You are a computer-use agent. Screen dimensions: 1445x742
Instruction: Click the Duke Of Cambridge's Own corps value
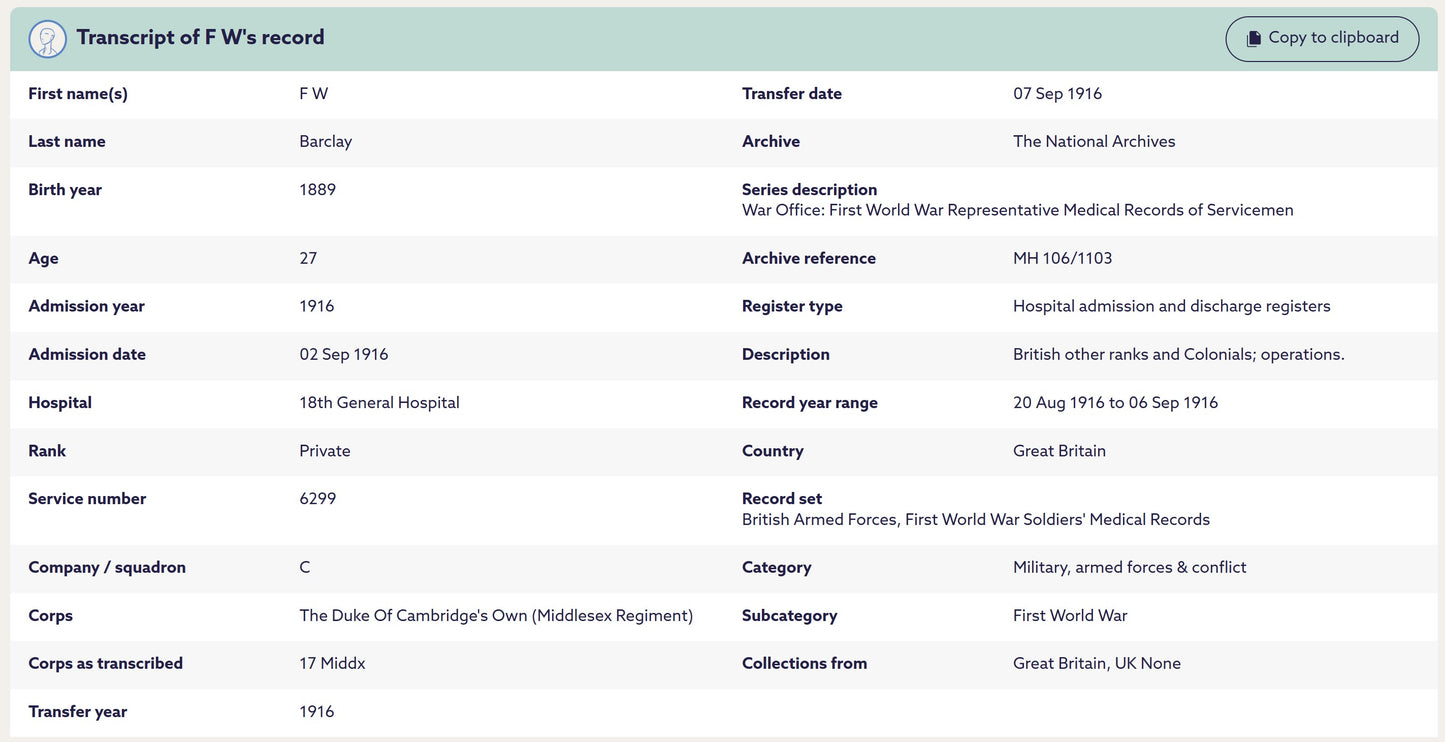496,616
